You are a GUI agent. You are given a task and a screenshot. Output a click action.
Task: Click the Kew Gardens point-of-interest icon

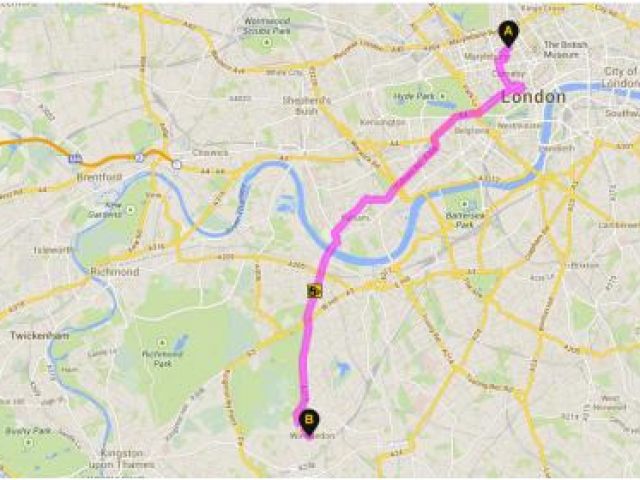(x=131, y=210)
